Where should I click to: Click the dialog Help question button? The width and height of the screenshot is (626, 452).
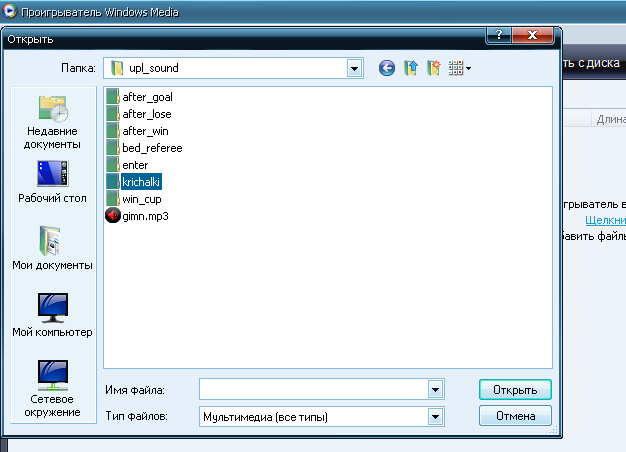499,35
